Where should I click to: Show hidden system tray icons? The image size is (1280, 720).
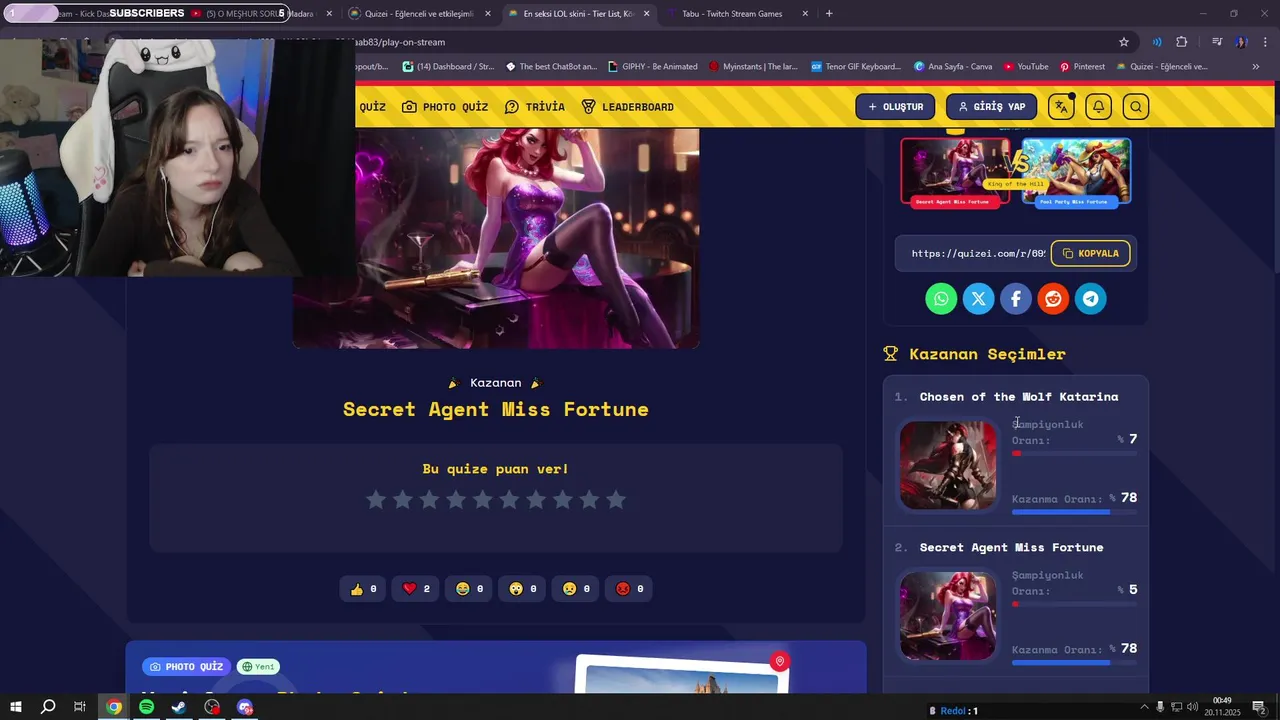pos(1144,707)
